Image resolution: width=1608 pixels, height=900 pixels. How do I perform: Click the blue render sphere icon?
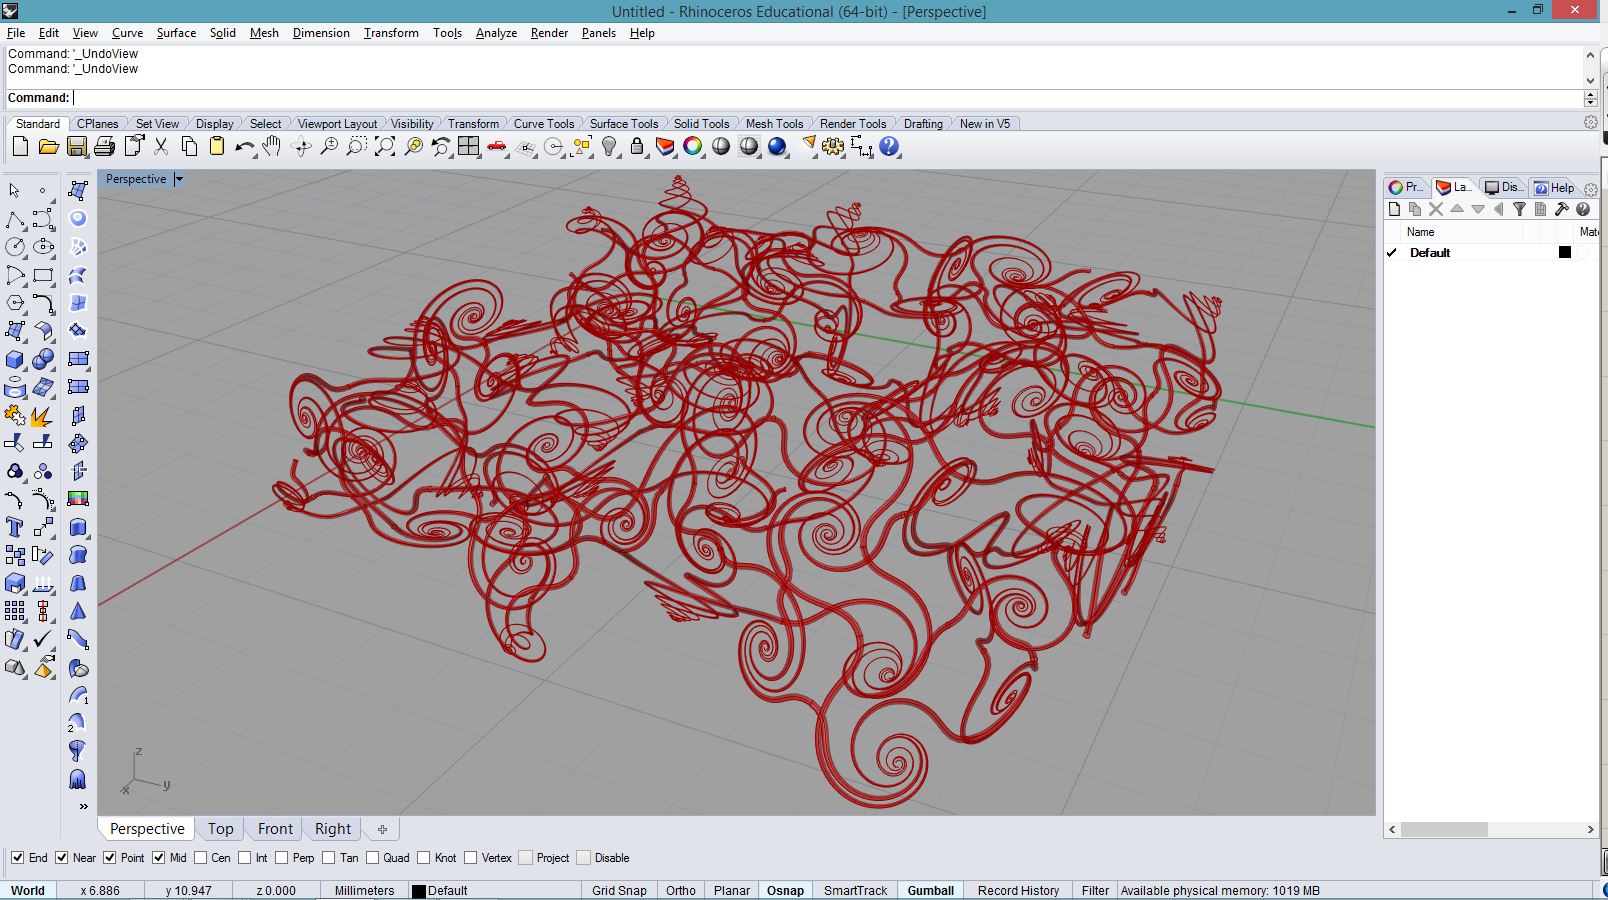click(x=777, y=147)
